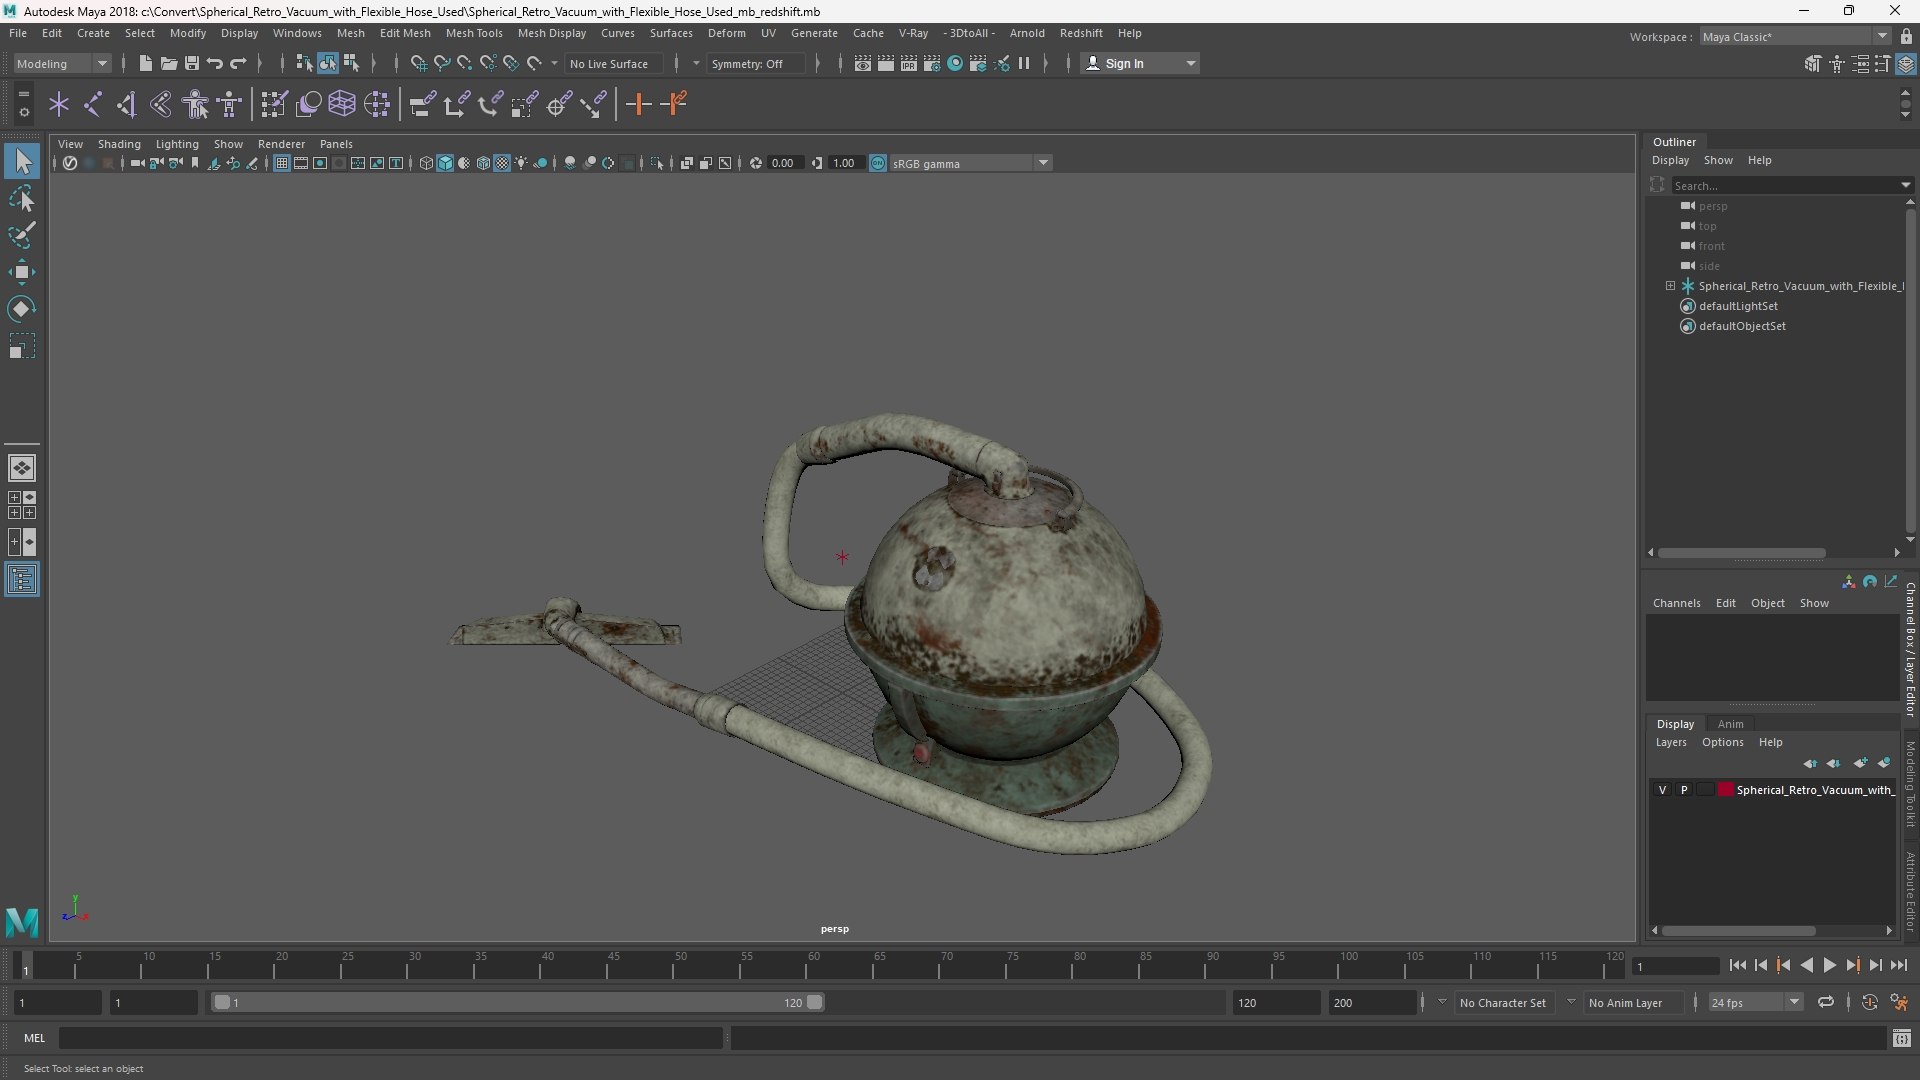
Task: Click No Live Surface field
Action: [x=613, y=63]
